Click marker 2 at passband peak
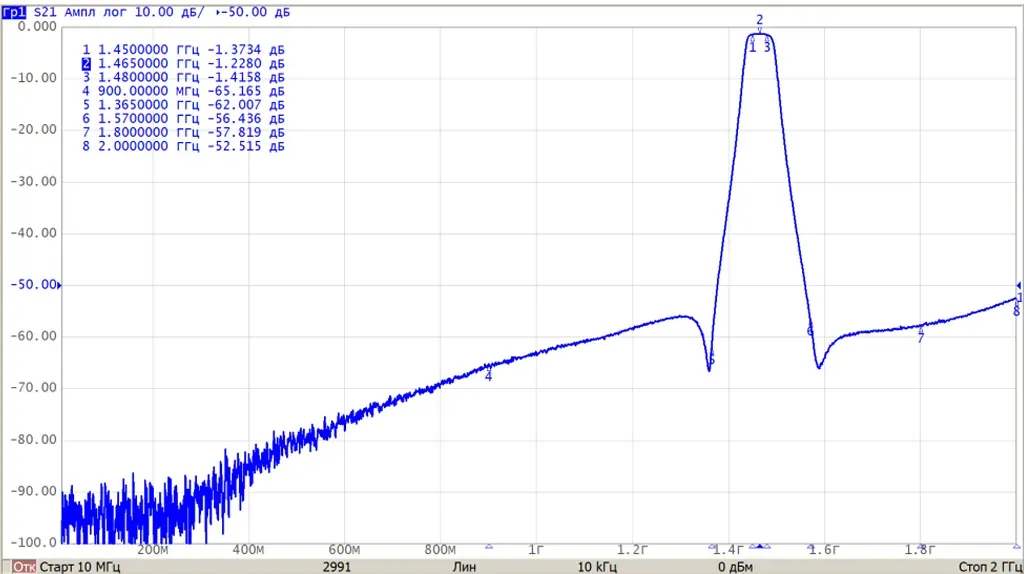The width and height of the screenshot is (1025, 574). tap(760, 23)
